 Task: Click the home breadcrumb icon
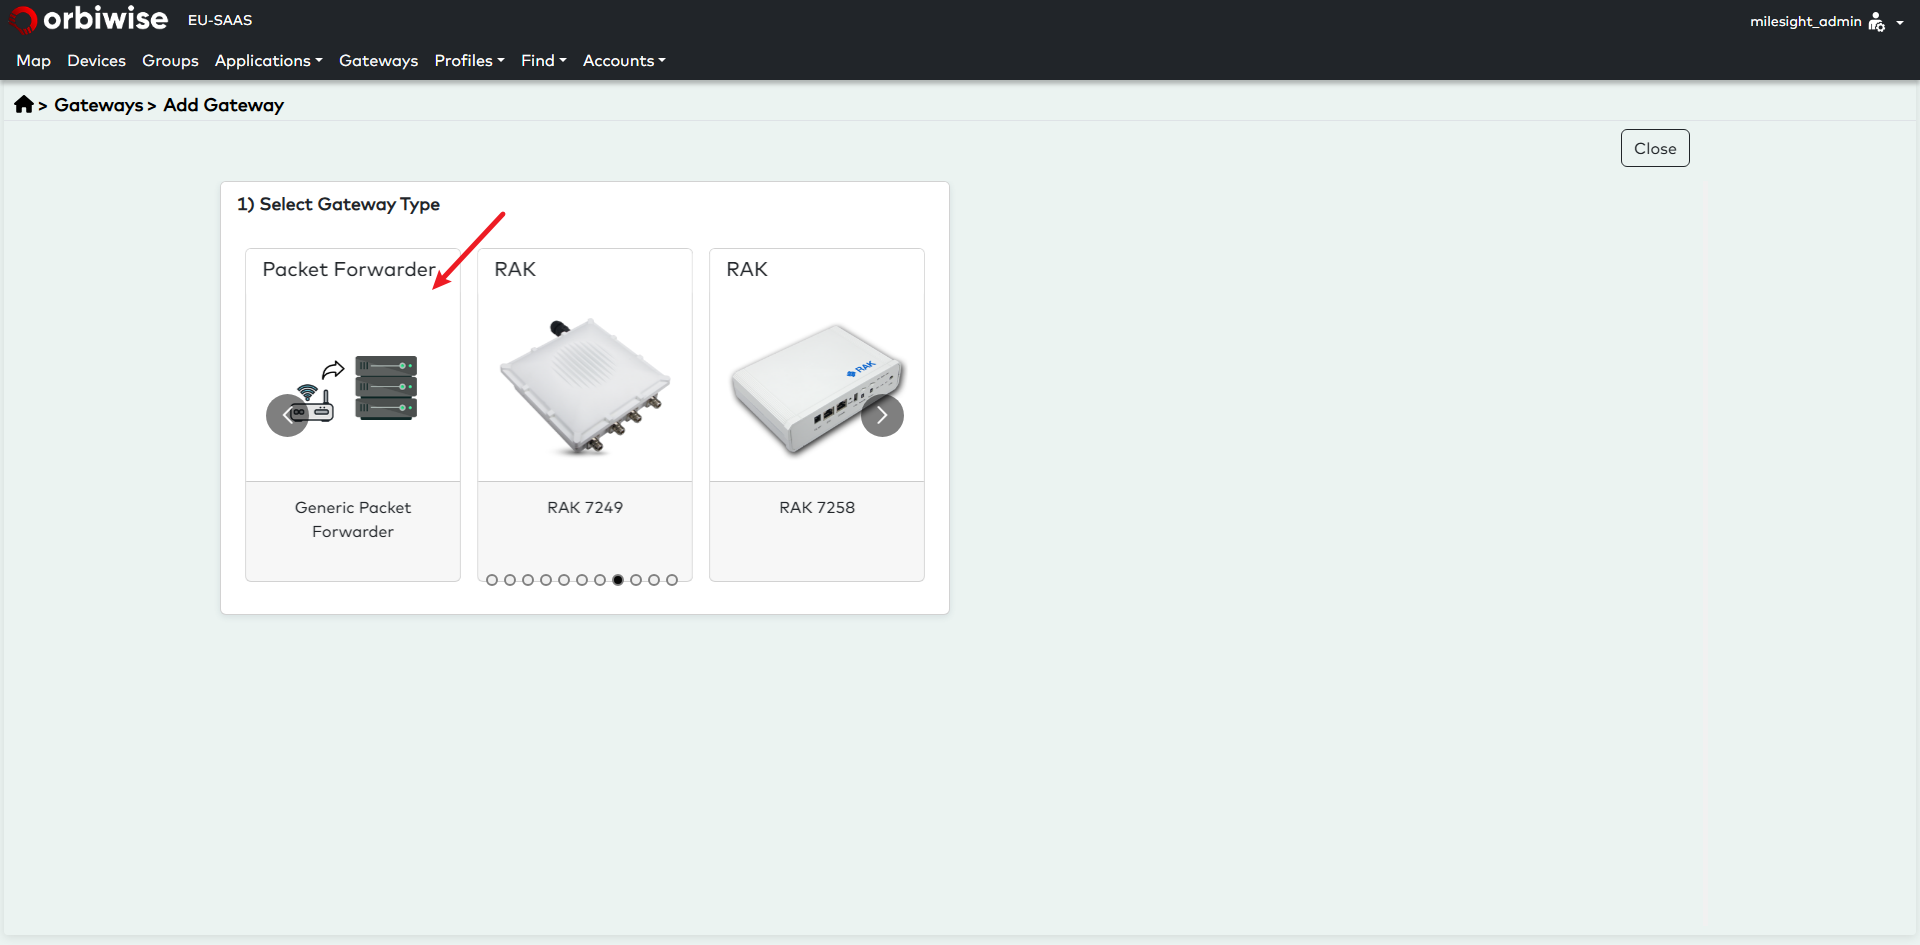tap(24, 104)
